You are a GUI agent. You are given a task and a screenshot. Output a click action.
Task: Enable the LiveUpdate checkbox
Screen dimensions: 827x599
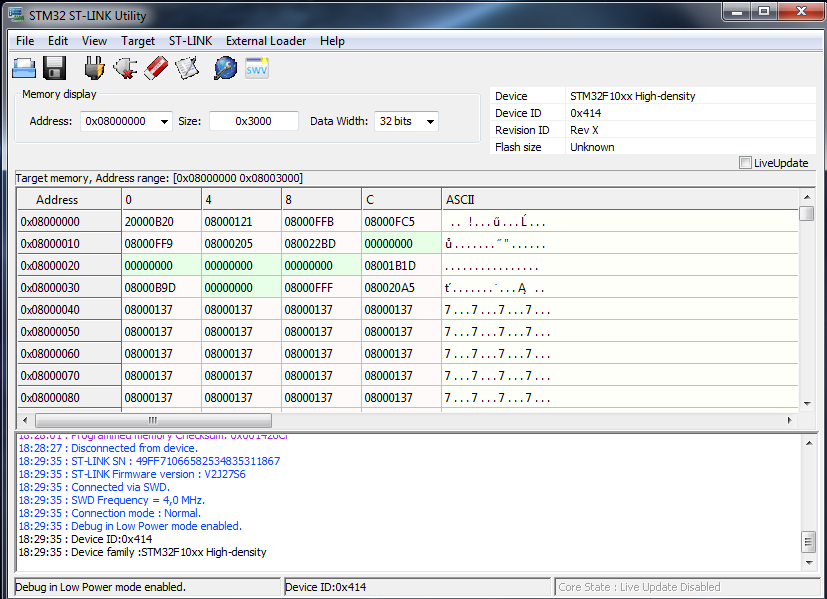745,163
